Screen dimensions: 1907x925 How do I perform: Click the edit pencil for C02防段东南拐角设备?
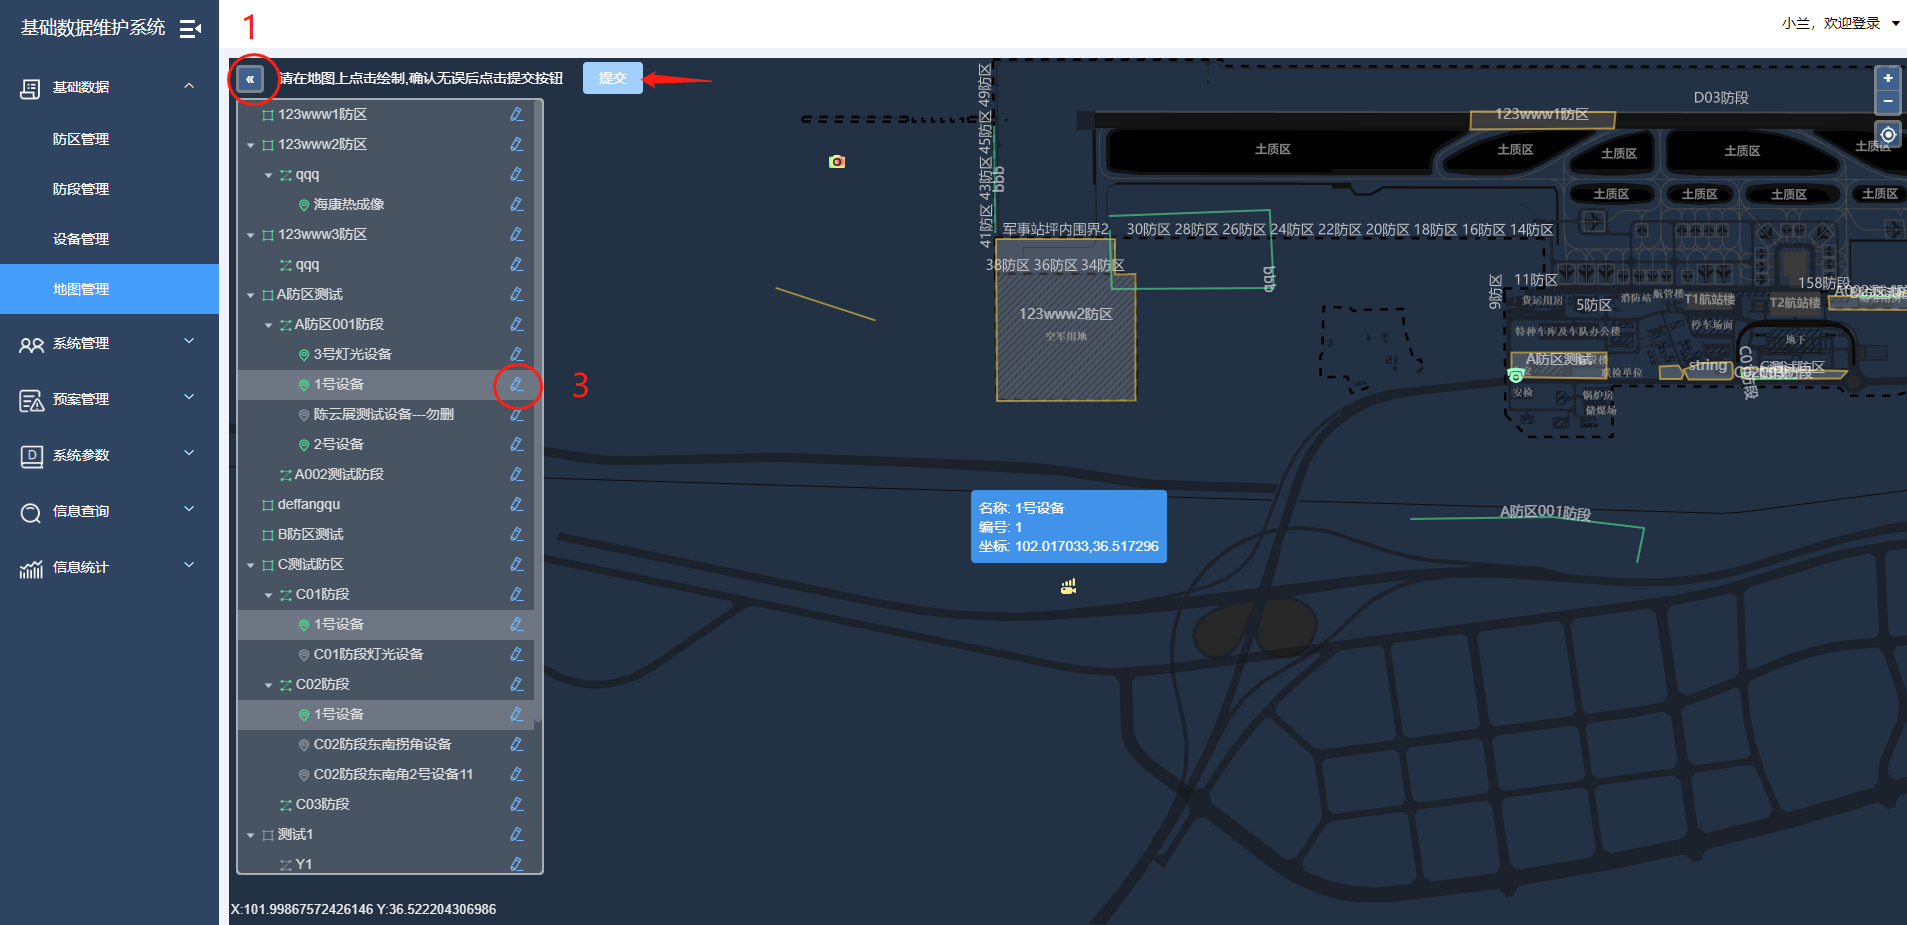[x=517, y=745]
